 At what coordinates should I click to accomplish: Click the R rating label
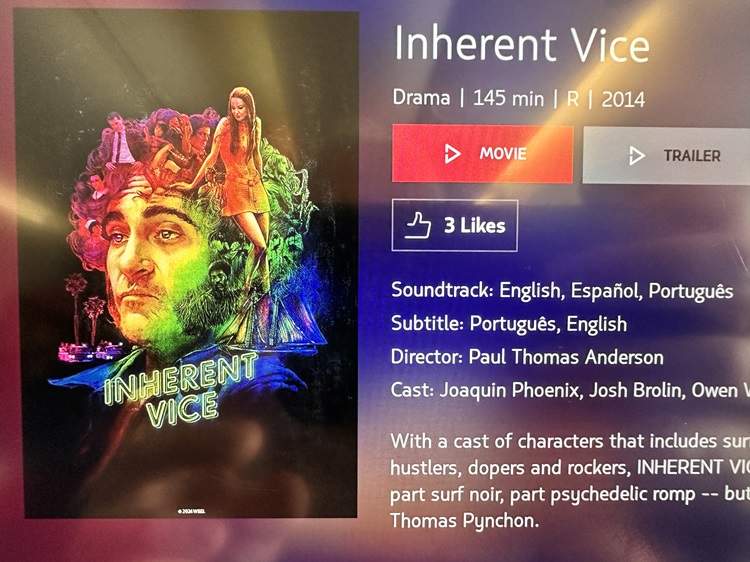[573, 99]
